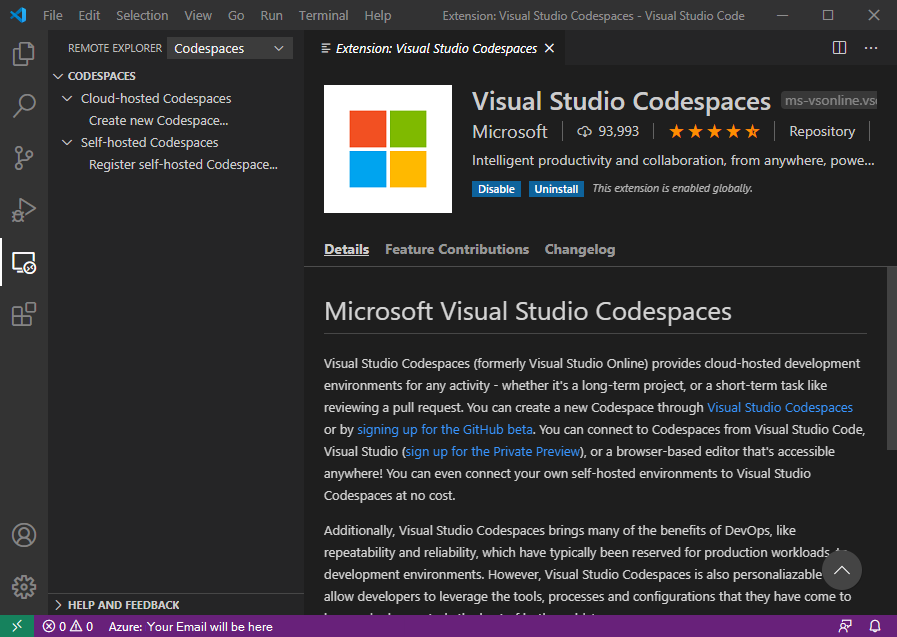The image size is (897, 637).
Task: Open the Extensions view
Action: point(23,315)
